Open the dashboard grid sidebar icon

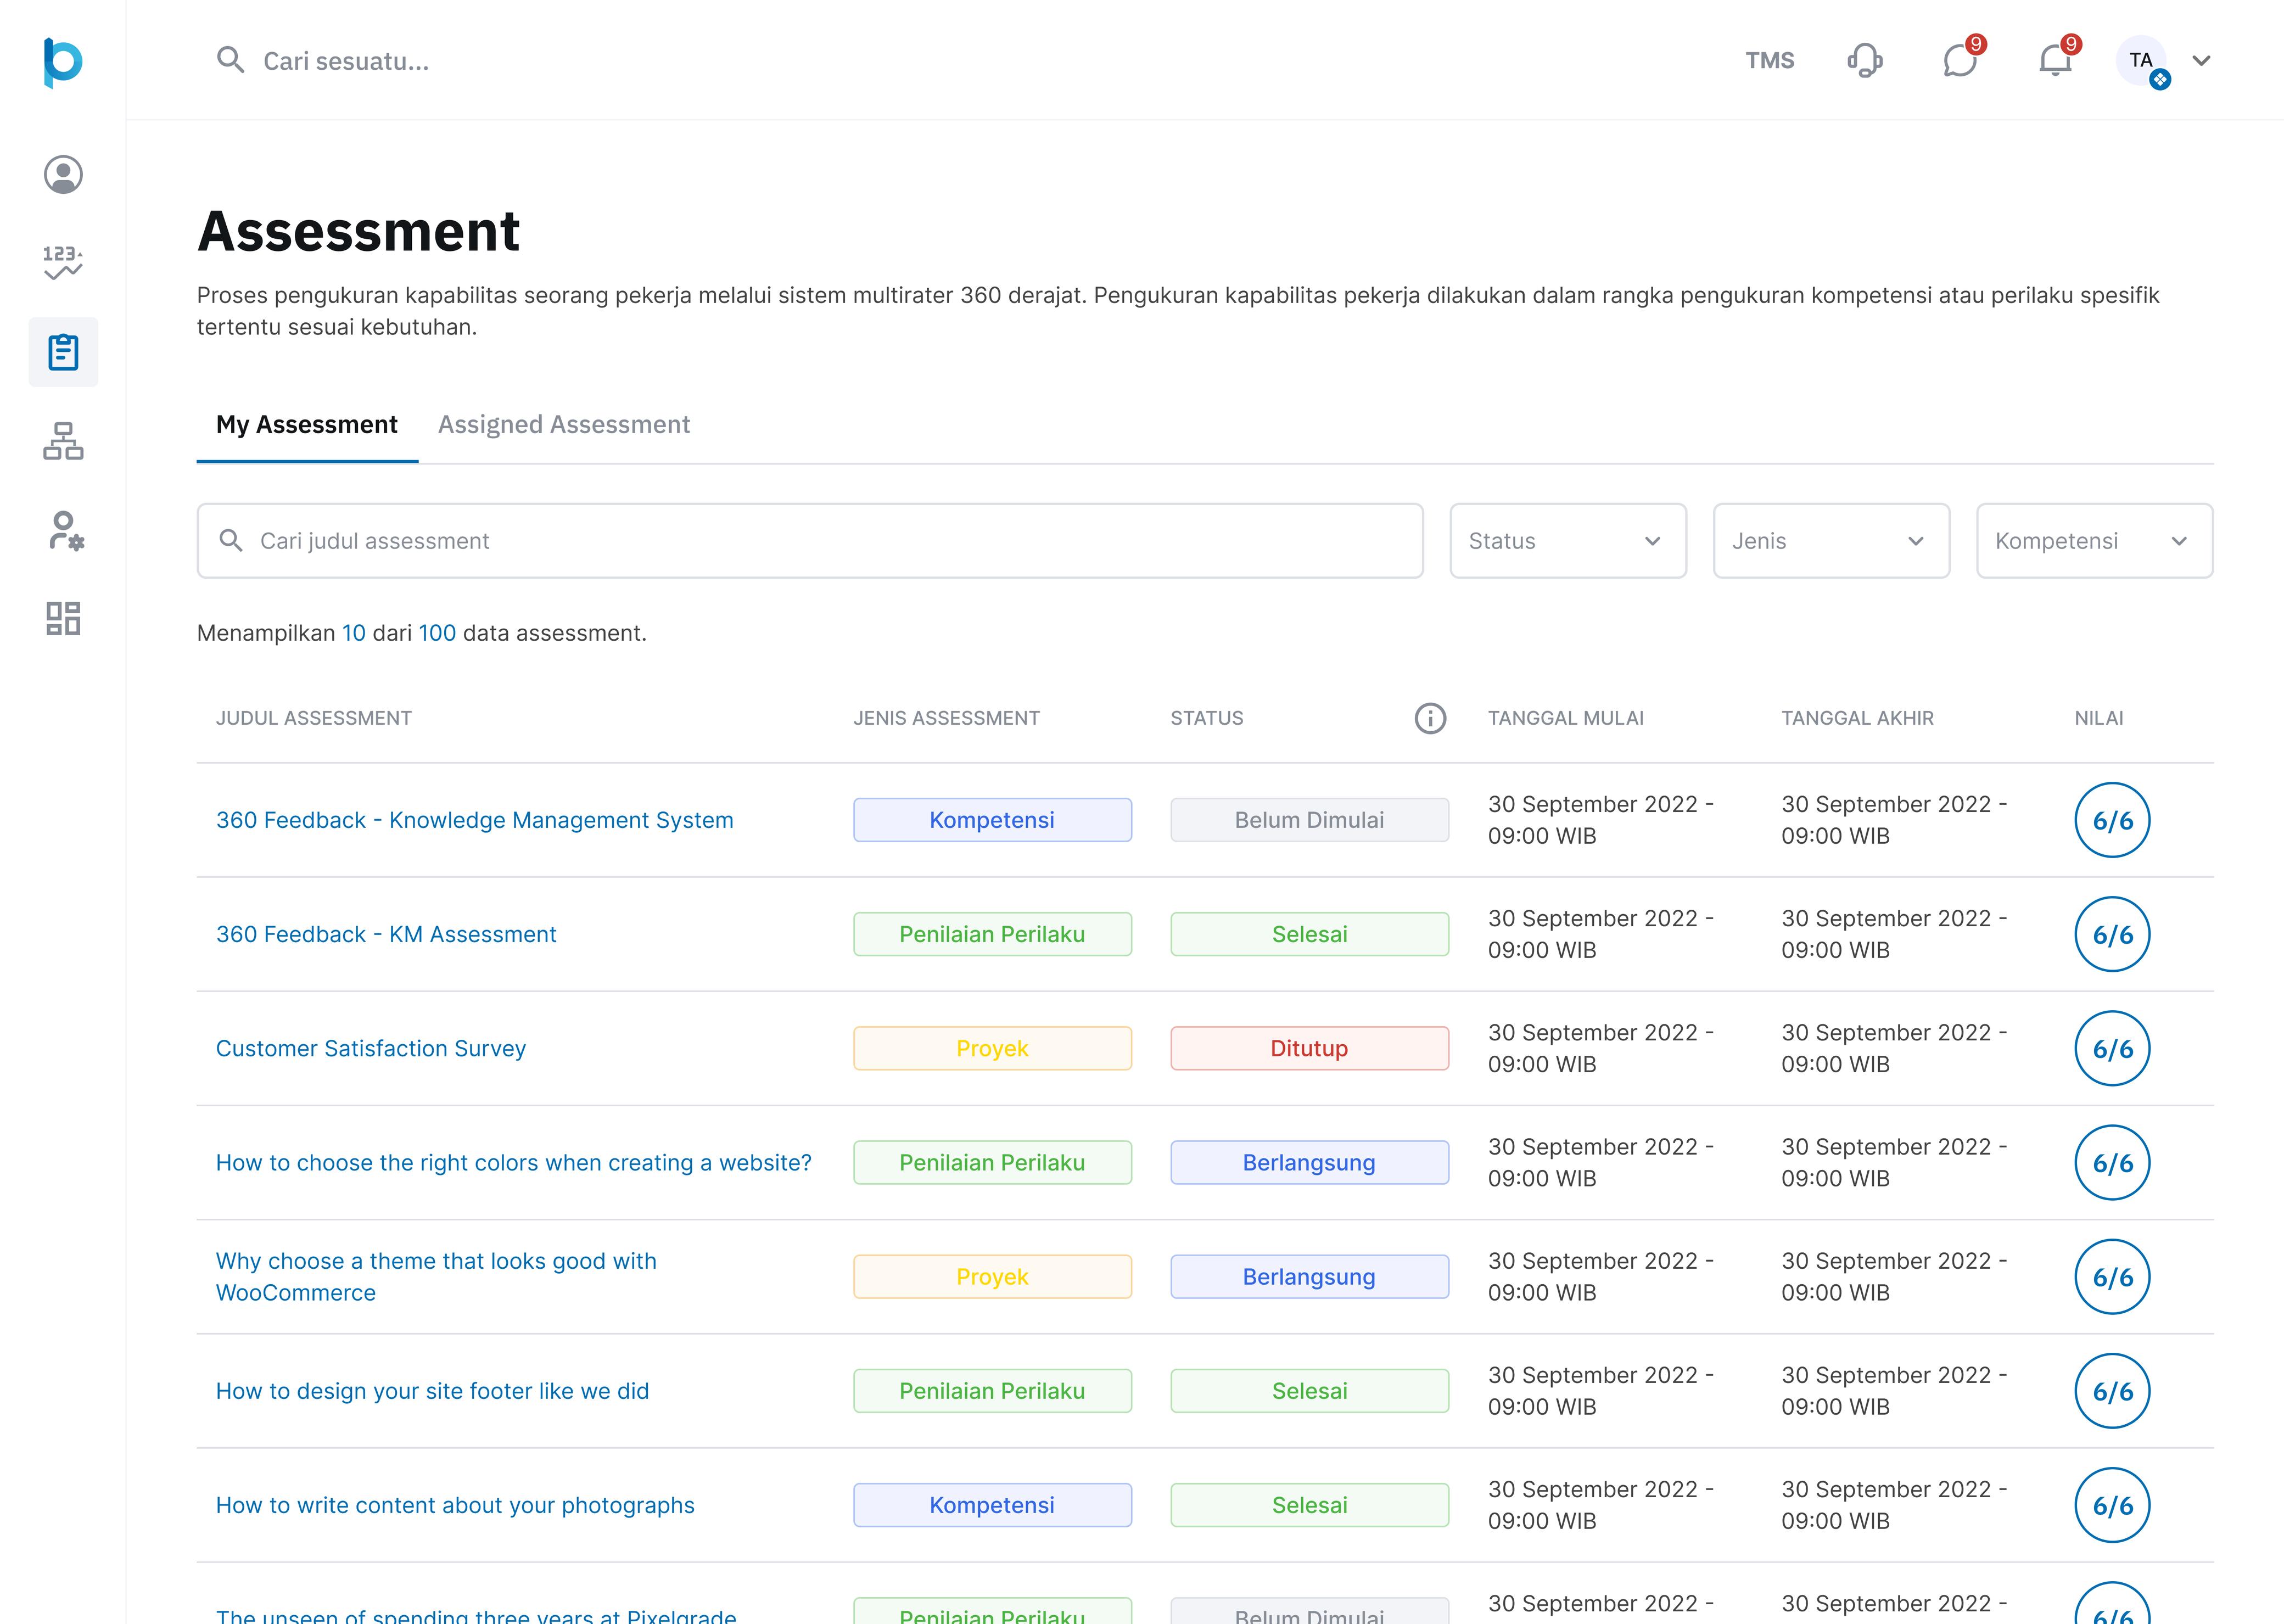[x=63, y=618]
